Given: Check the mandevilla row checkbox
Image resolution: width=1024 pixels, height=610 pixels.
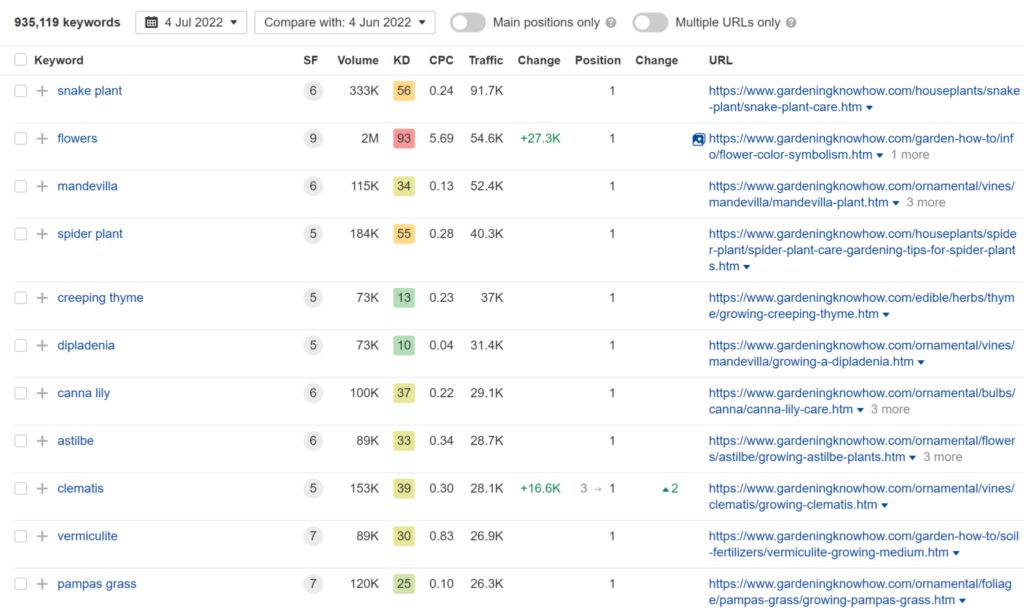Looking at the screenshot, I should click(x=21, y=186).
